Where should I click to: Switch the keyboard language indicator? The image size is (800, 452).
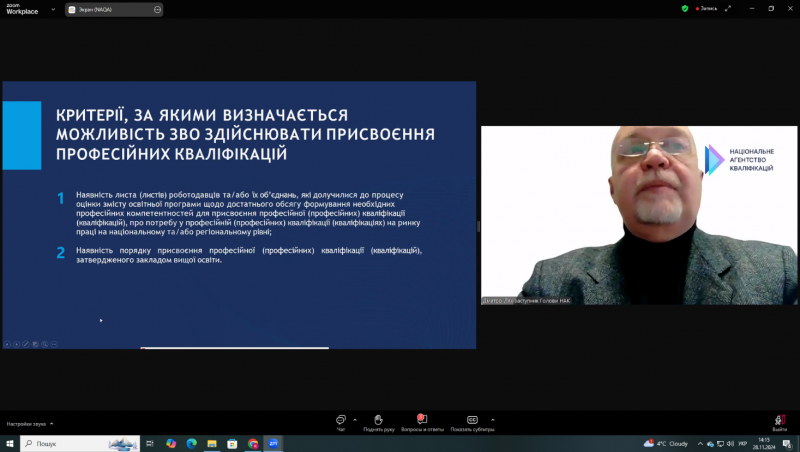(741, 443)
